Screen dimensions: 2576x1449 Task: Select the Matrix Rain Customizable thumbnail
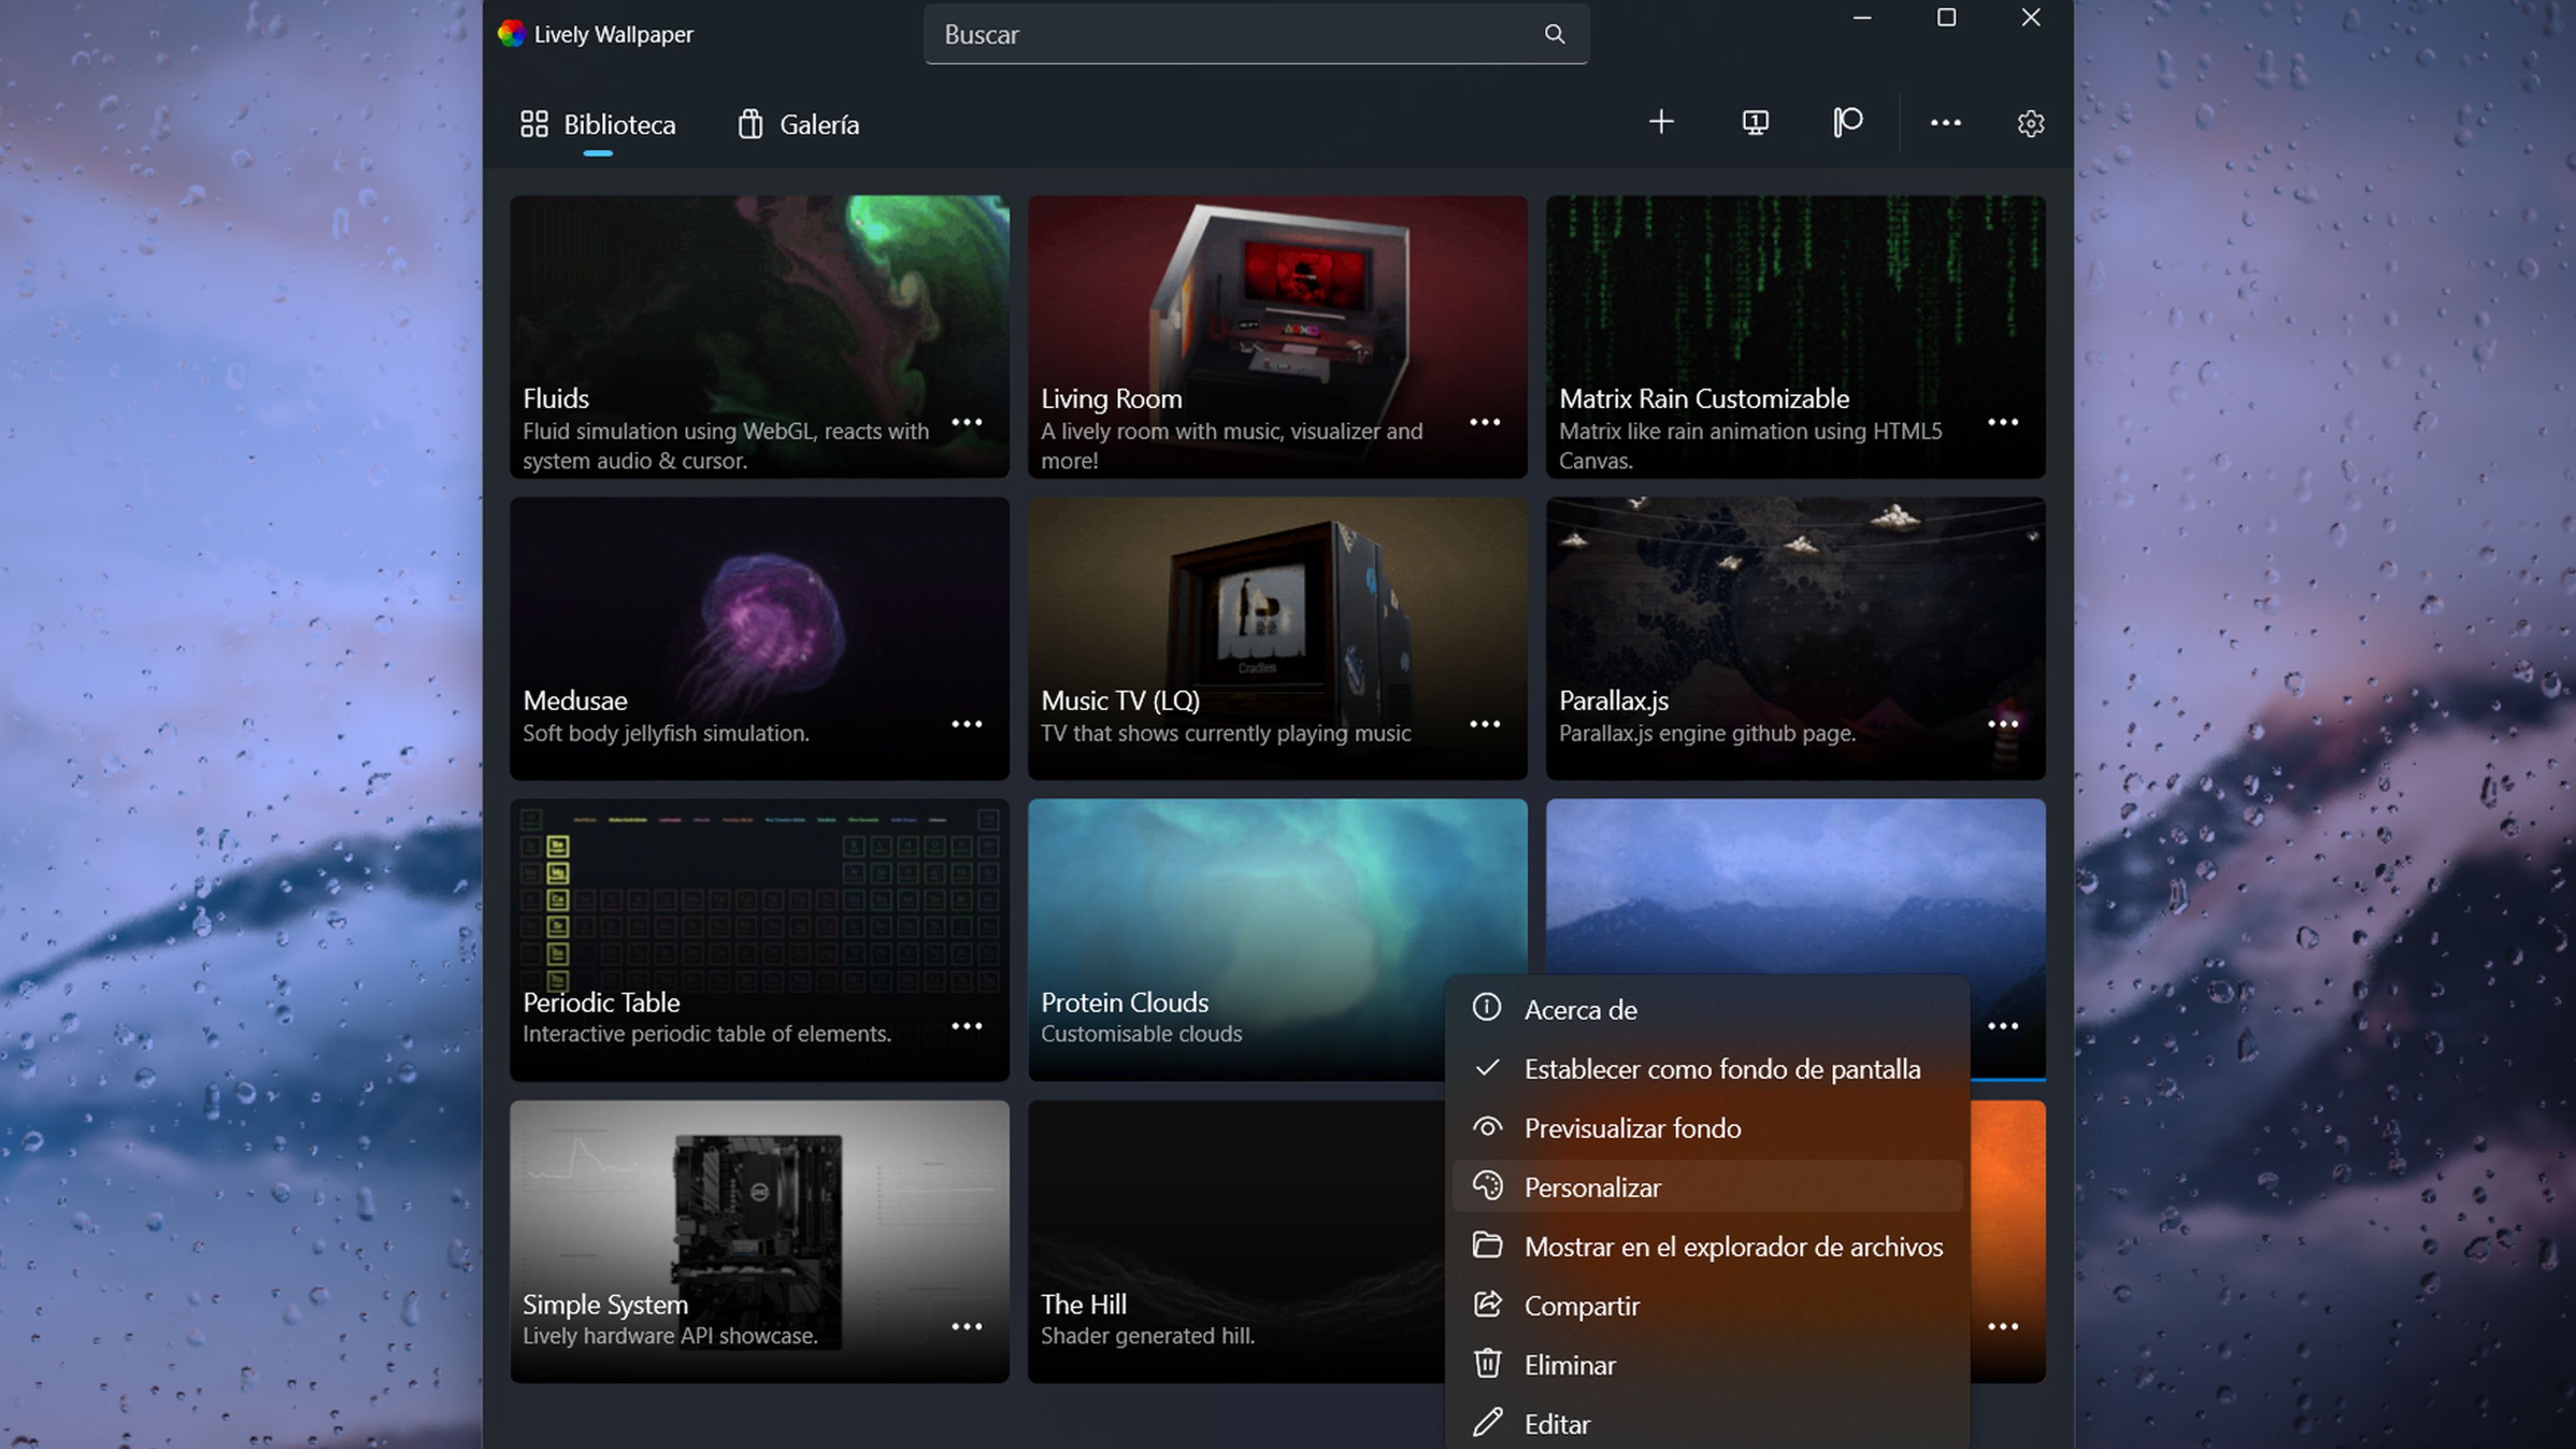(x=1795, y=336)
